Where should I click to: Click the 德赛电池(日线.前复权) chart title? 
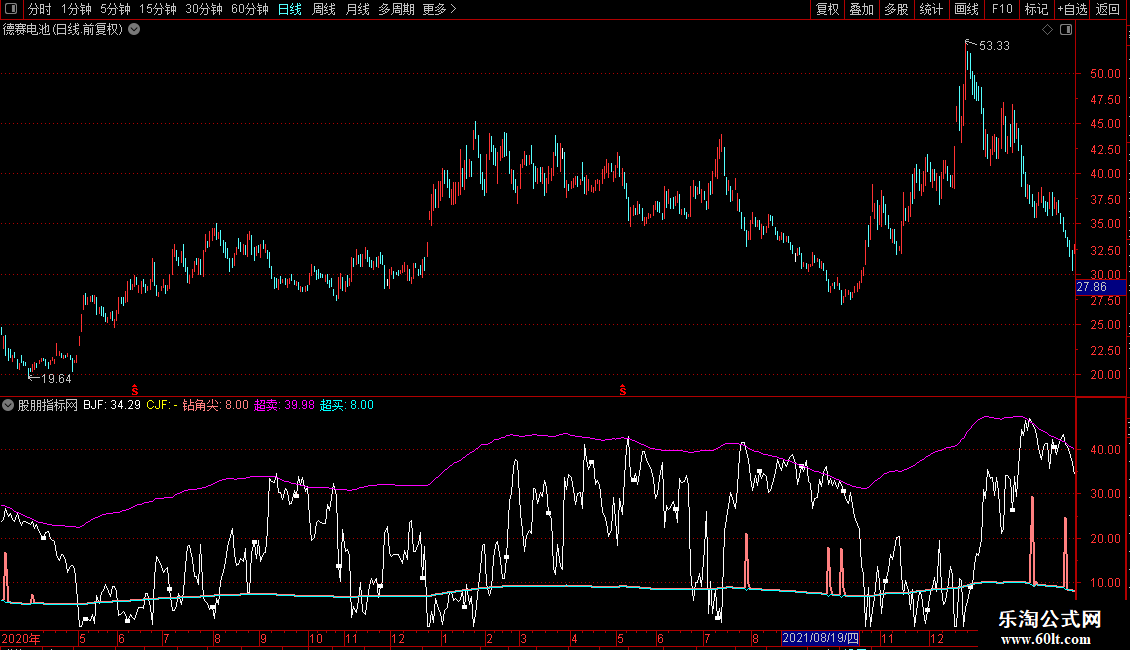(x=63, y=30)
